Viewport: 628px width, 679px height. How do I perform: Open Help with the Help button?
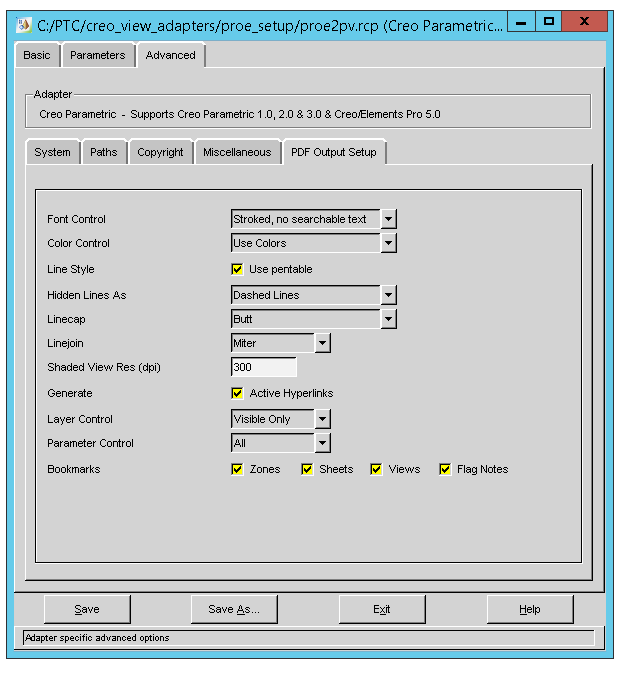coord(530,609)
